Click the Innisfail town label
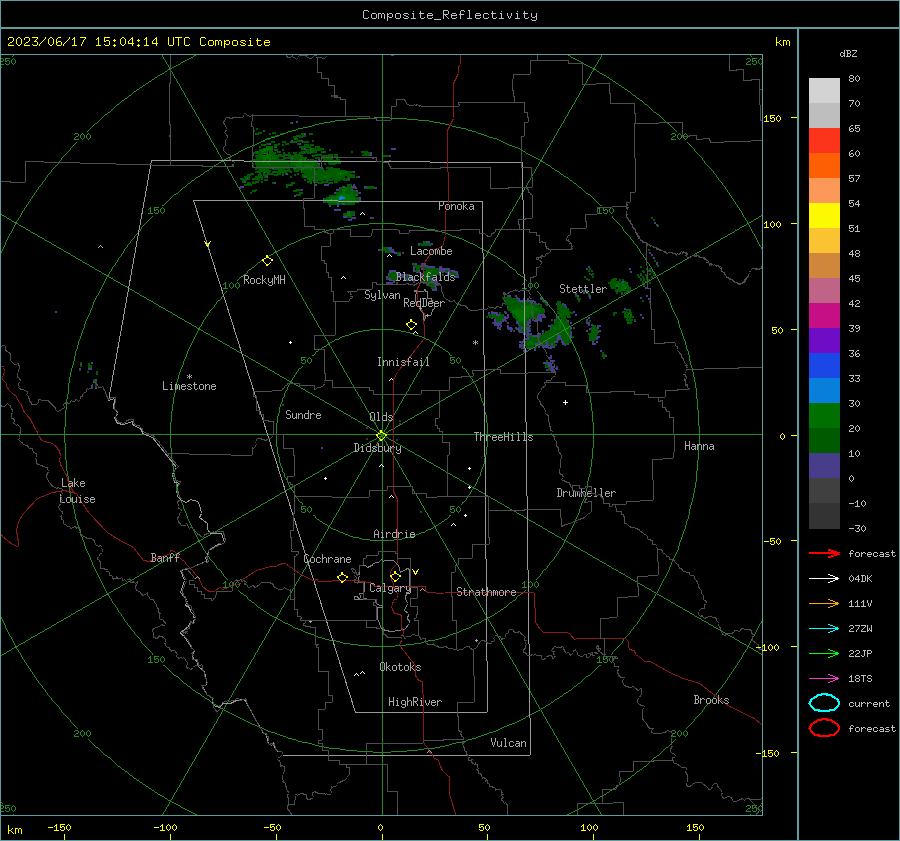Screen dimensions: 900x841 click(403, 362)
